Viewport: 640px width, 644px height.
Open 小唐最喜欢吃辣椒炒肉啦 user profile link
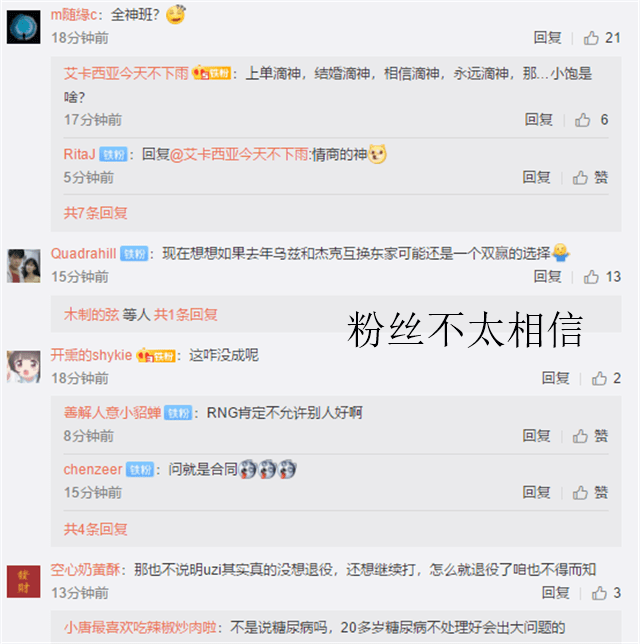pyautogui.click(x=140, y=627)
